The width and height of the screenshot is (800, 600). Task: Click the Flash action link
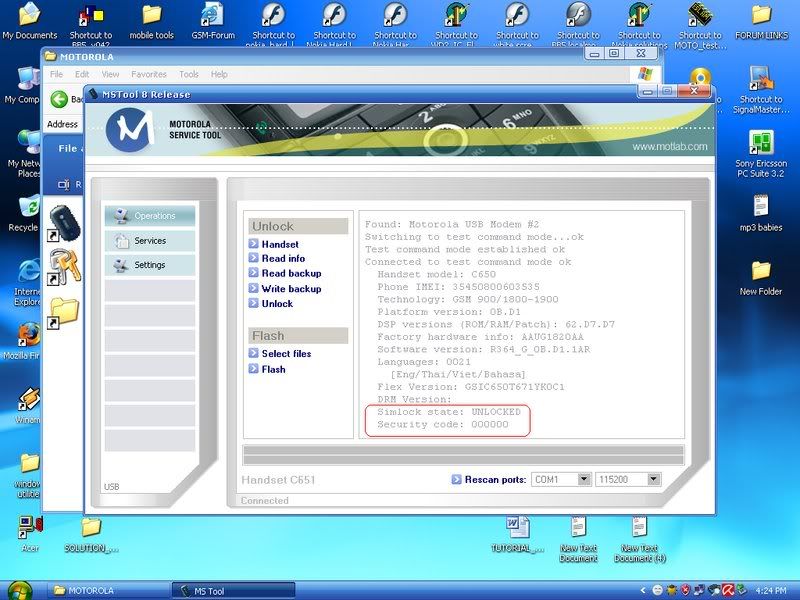pyautogui.click(x=273, y=369)
